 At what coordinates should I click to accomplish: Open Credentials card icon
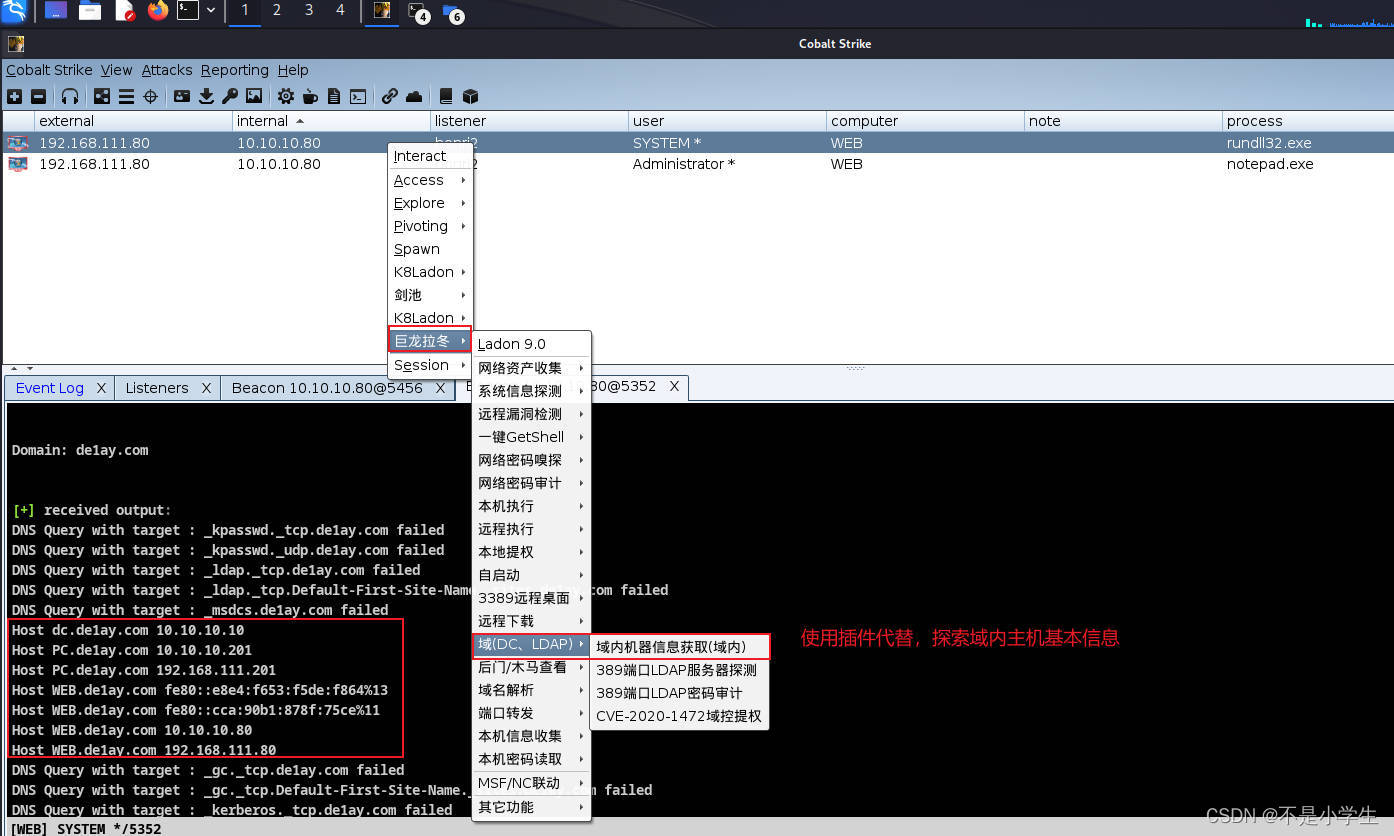[x=182, y=96]
